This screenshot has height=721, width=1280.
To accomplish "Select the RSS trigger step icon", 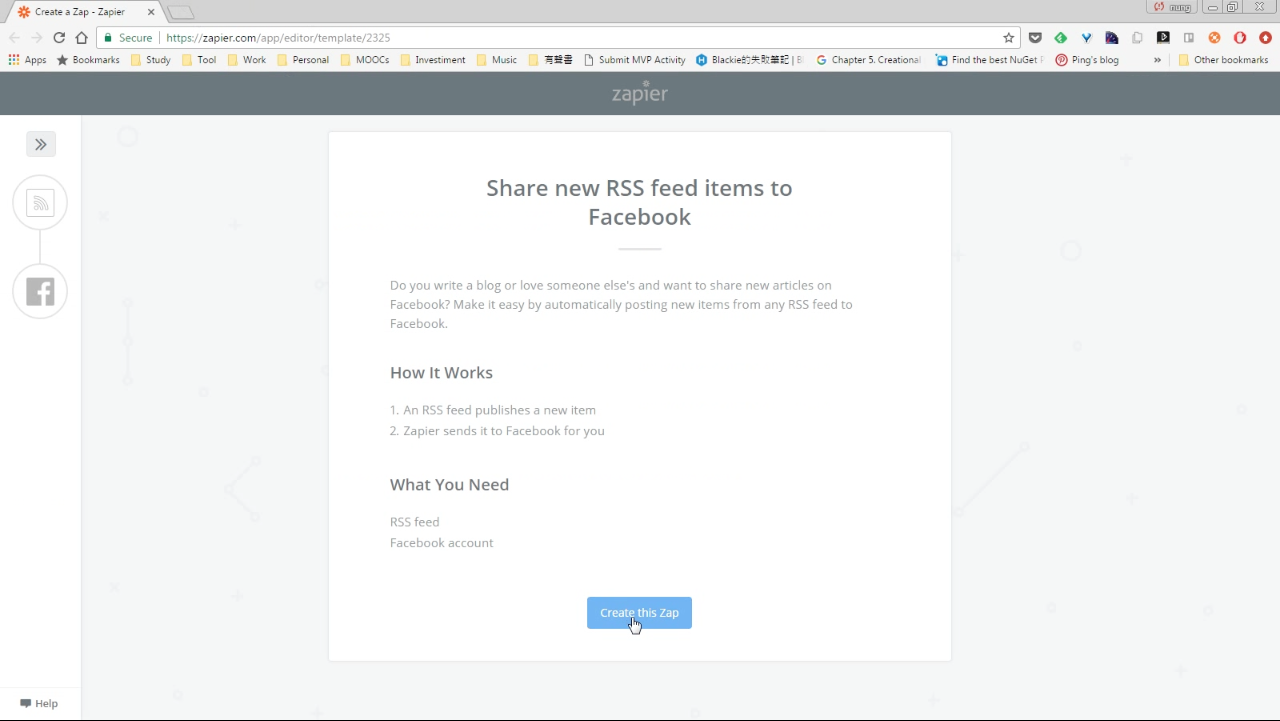I will (x=40, y=203).
